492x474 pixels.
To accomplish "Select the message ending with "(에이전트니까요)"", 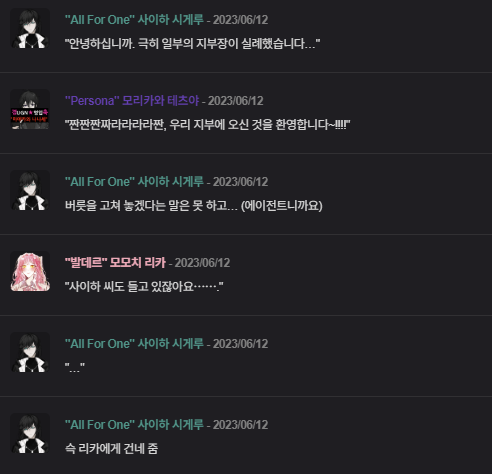I will coord(194,206).
